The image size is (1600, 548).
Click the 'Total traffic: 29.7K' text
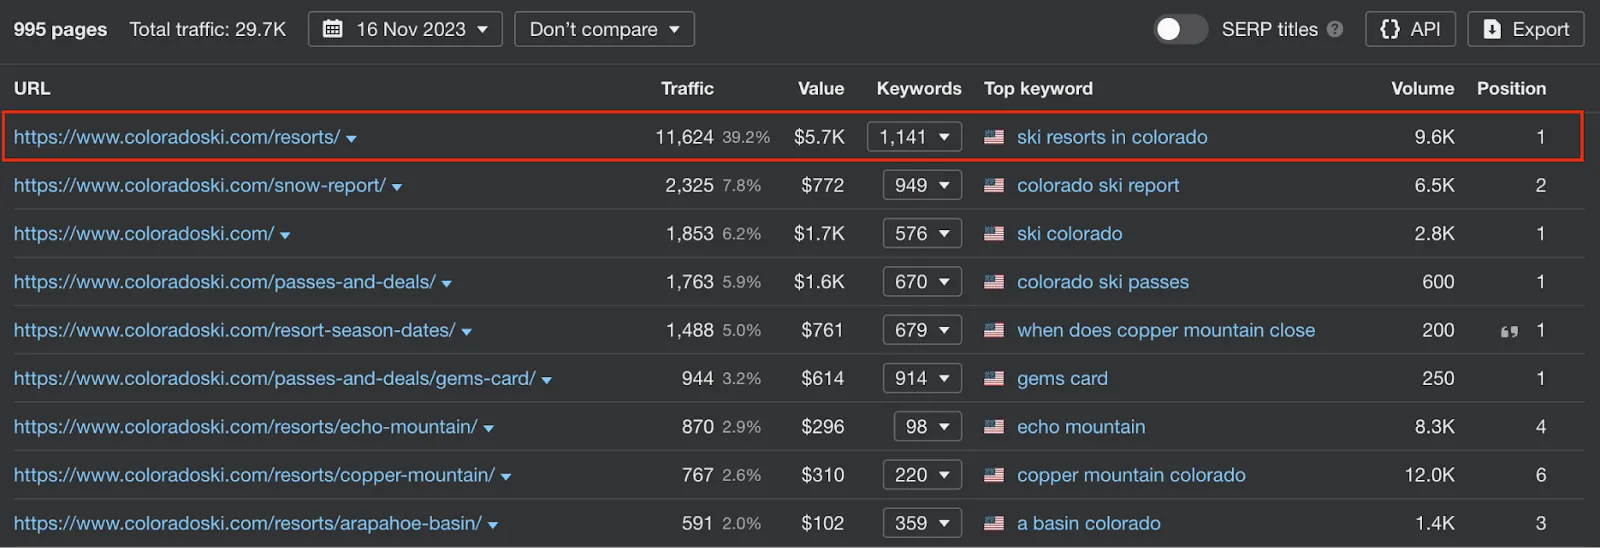(208, 29)
